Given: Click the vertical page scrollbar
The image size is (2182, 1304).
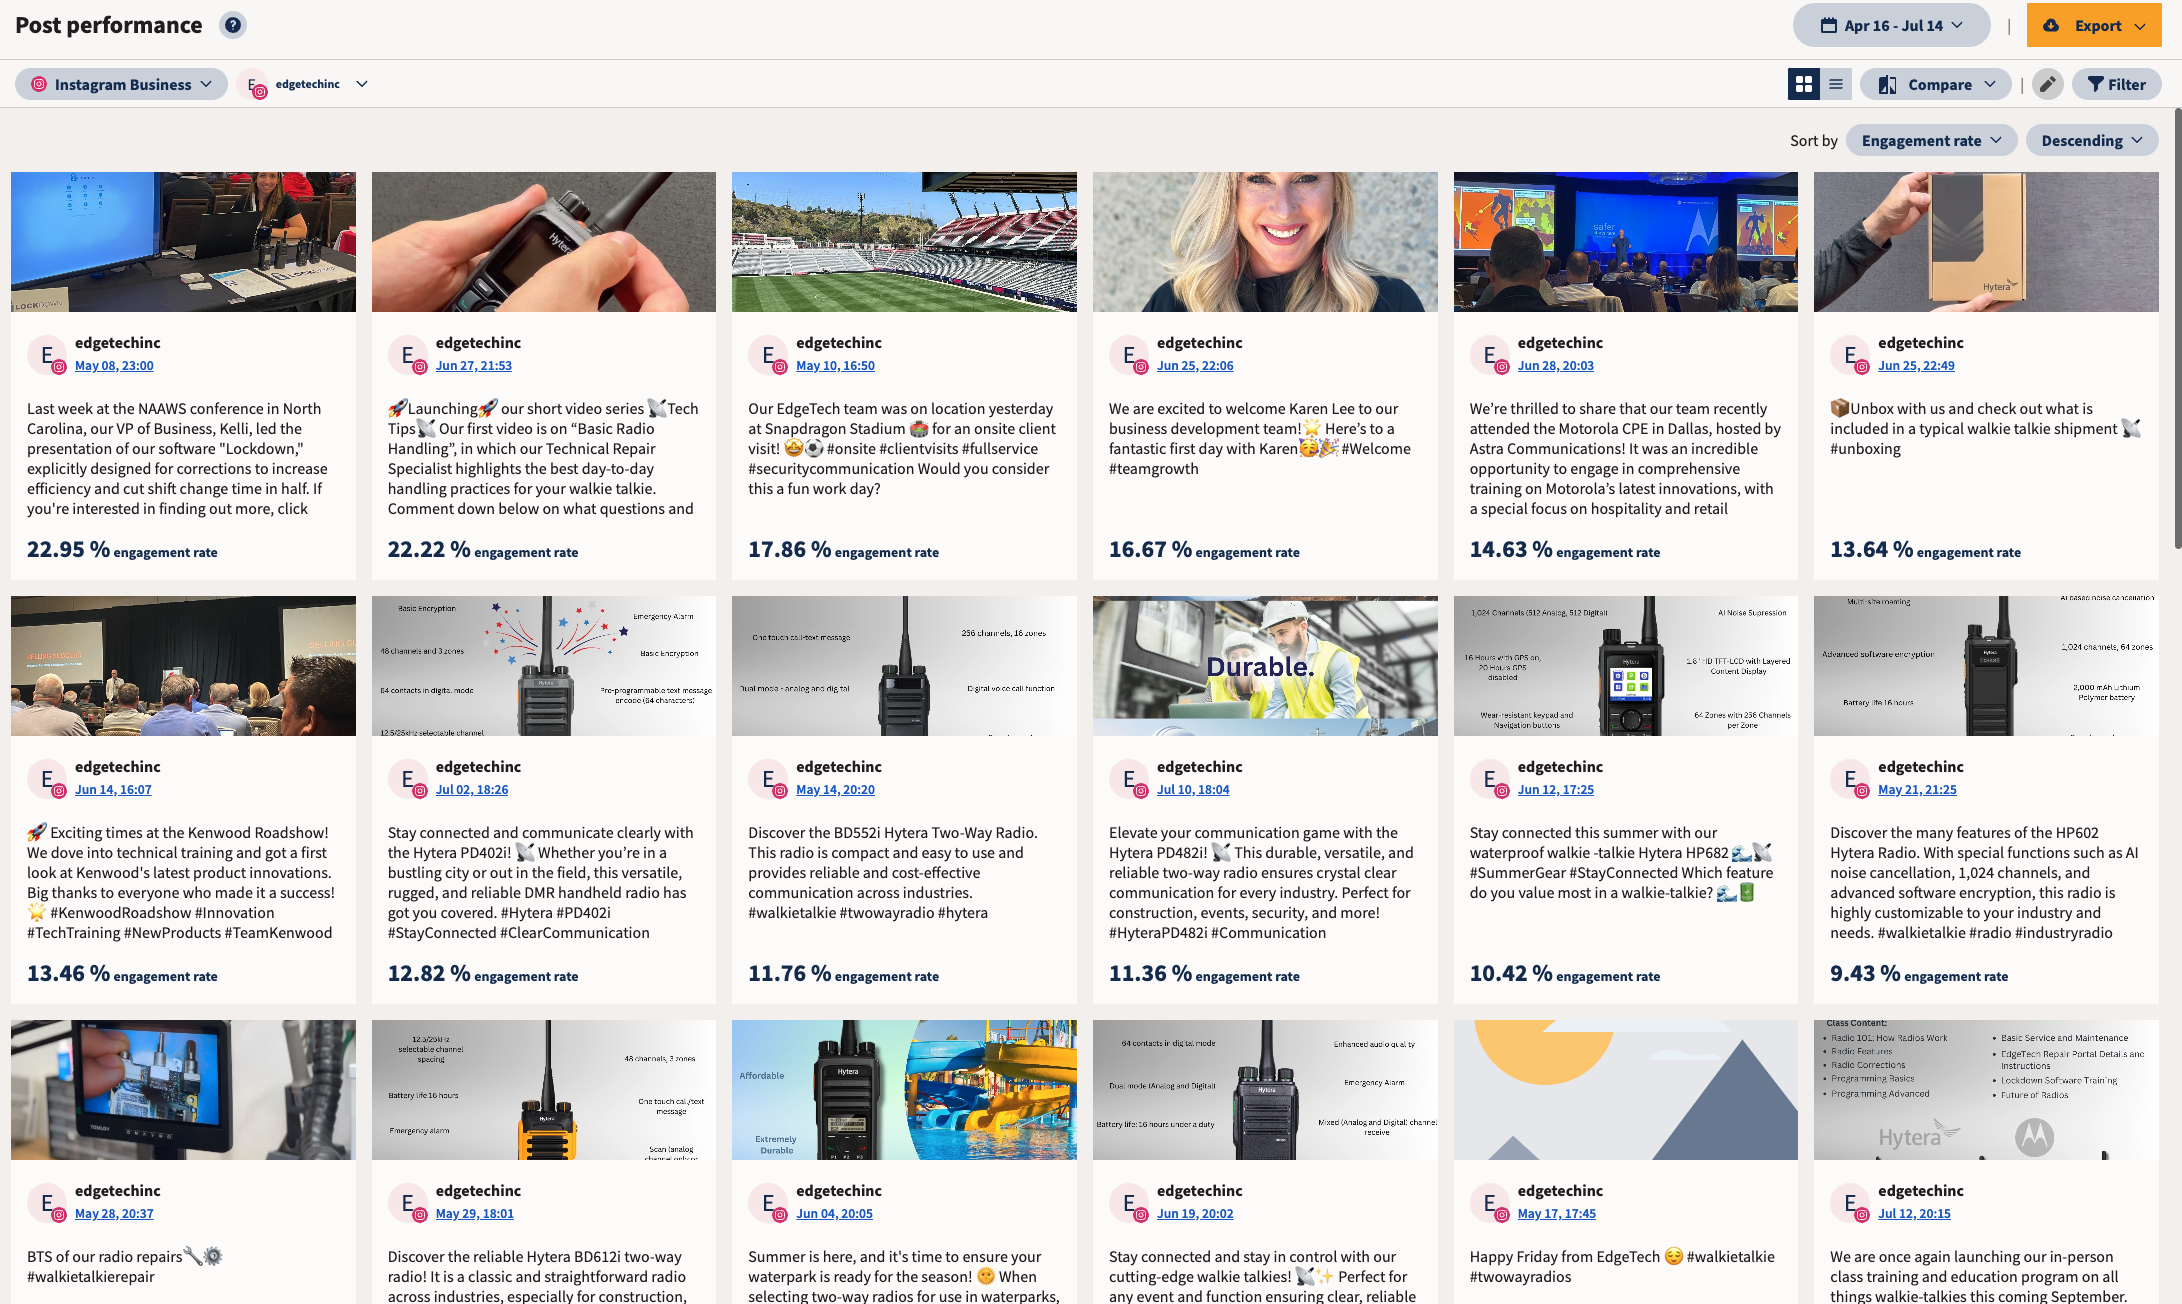Looking at the screenshot, I should click(x=2176, y=330).
